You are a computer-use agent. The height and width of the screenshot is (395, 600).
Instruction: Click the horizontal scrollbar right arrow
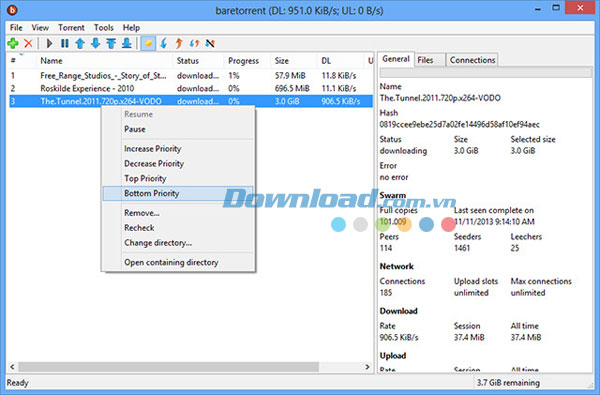367,367
